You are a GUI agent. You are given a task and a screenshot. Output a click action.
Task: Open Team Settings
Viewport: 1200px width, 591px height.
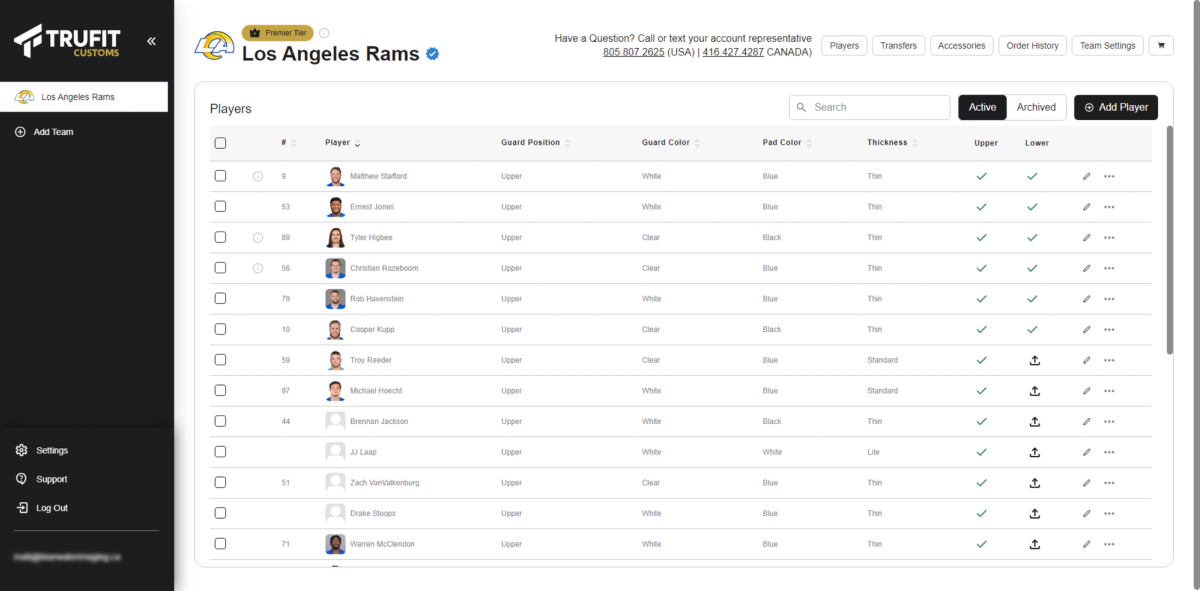1108,45
